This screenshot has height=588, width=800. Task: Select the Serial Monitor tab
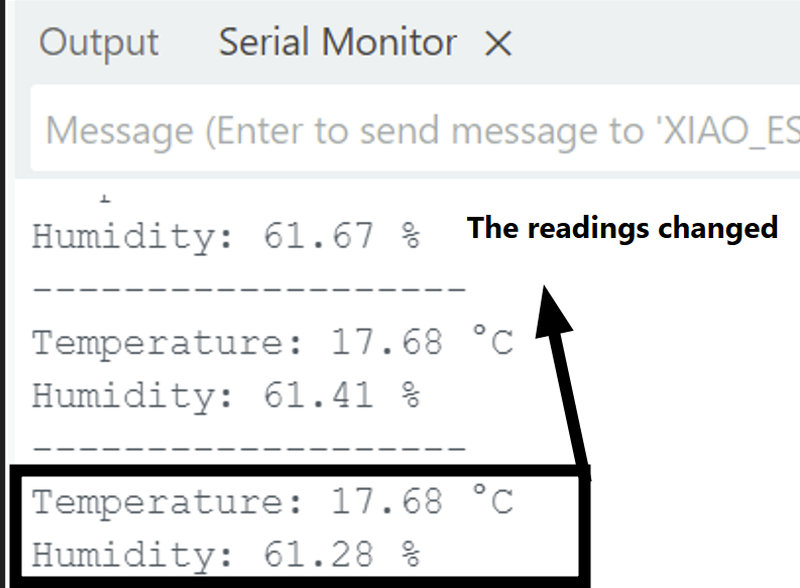coord(337,43)
